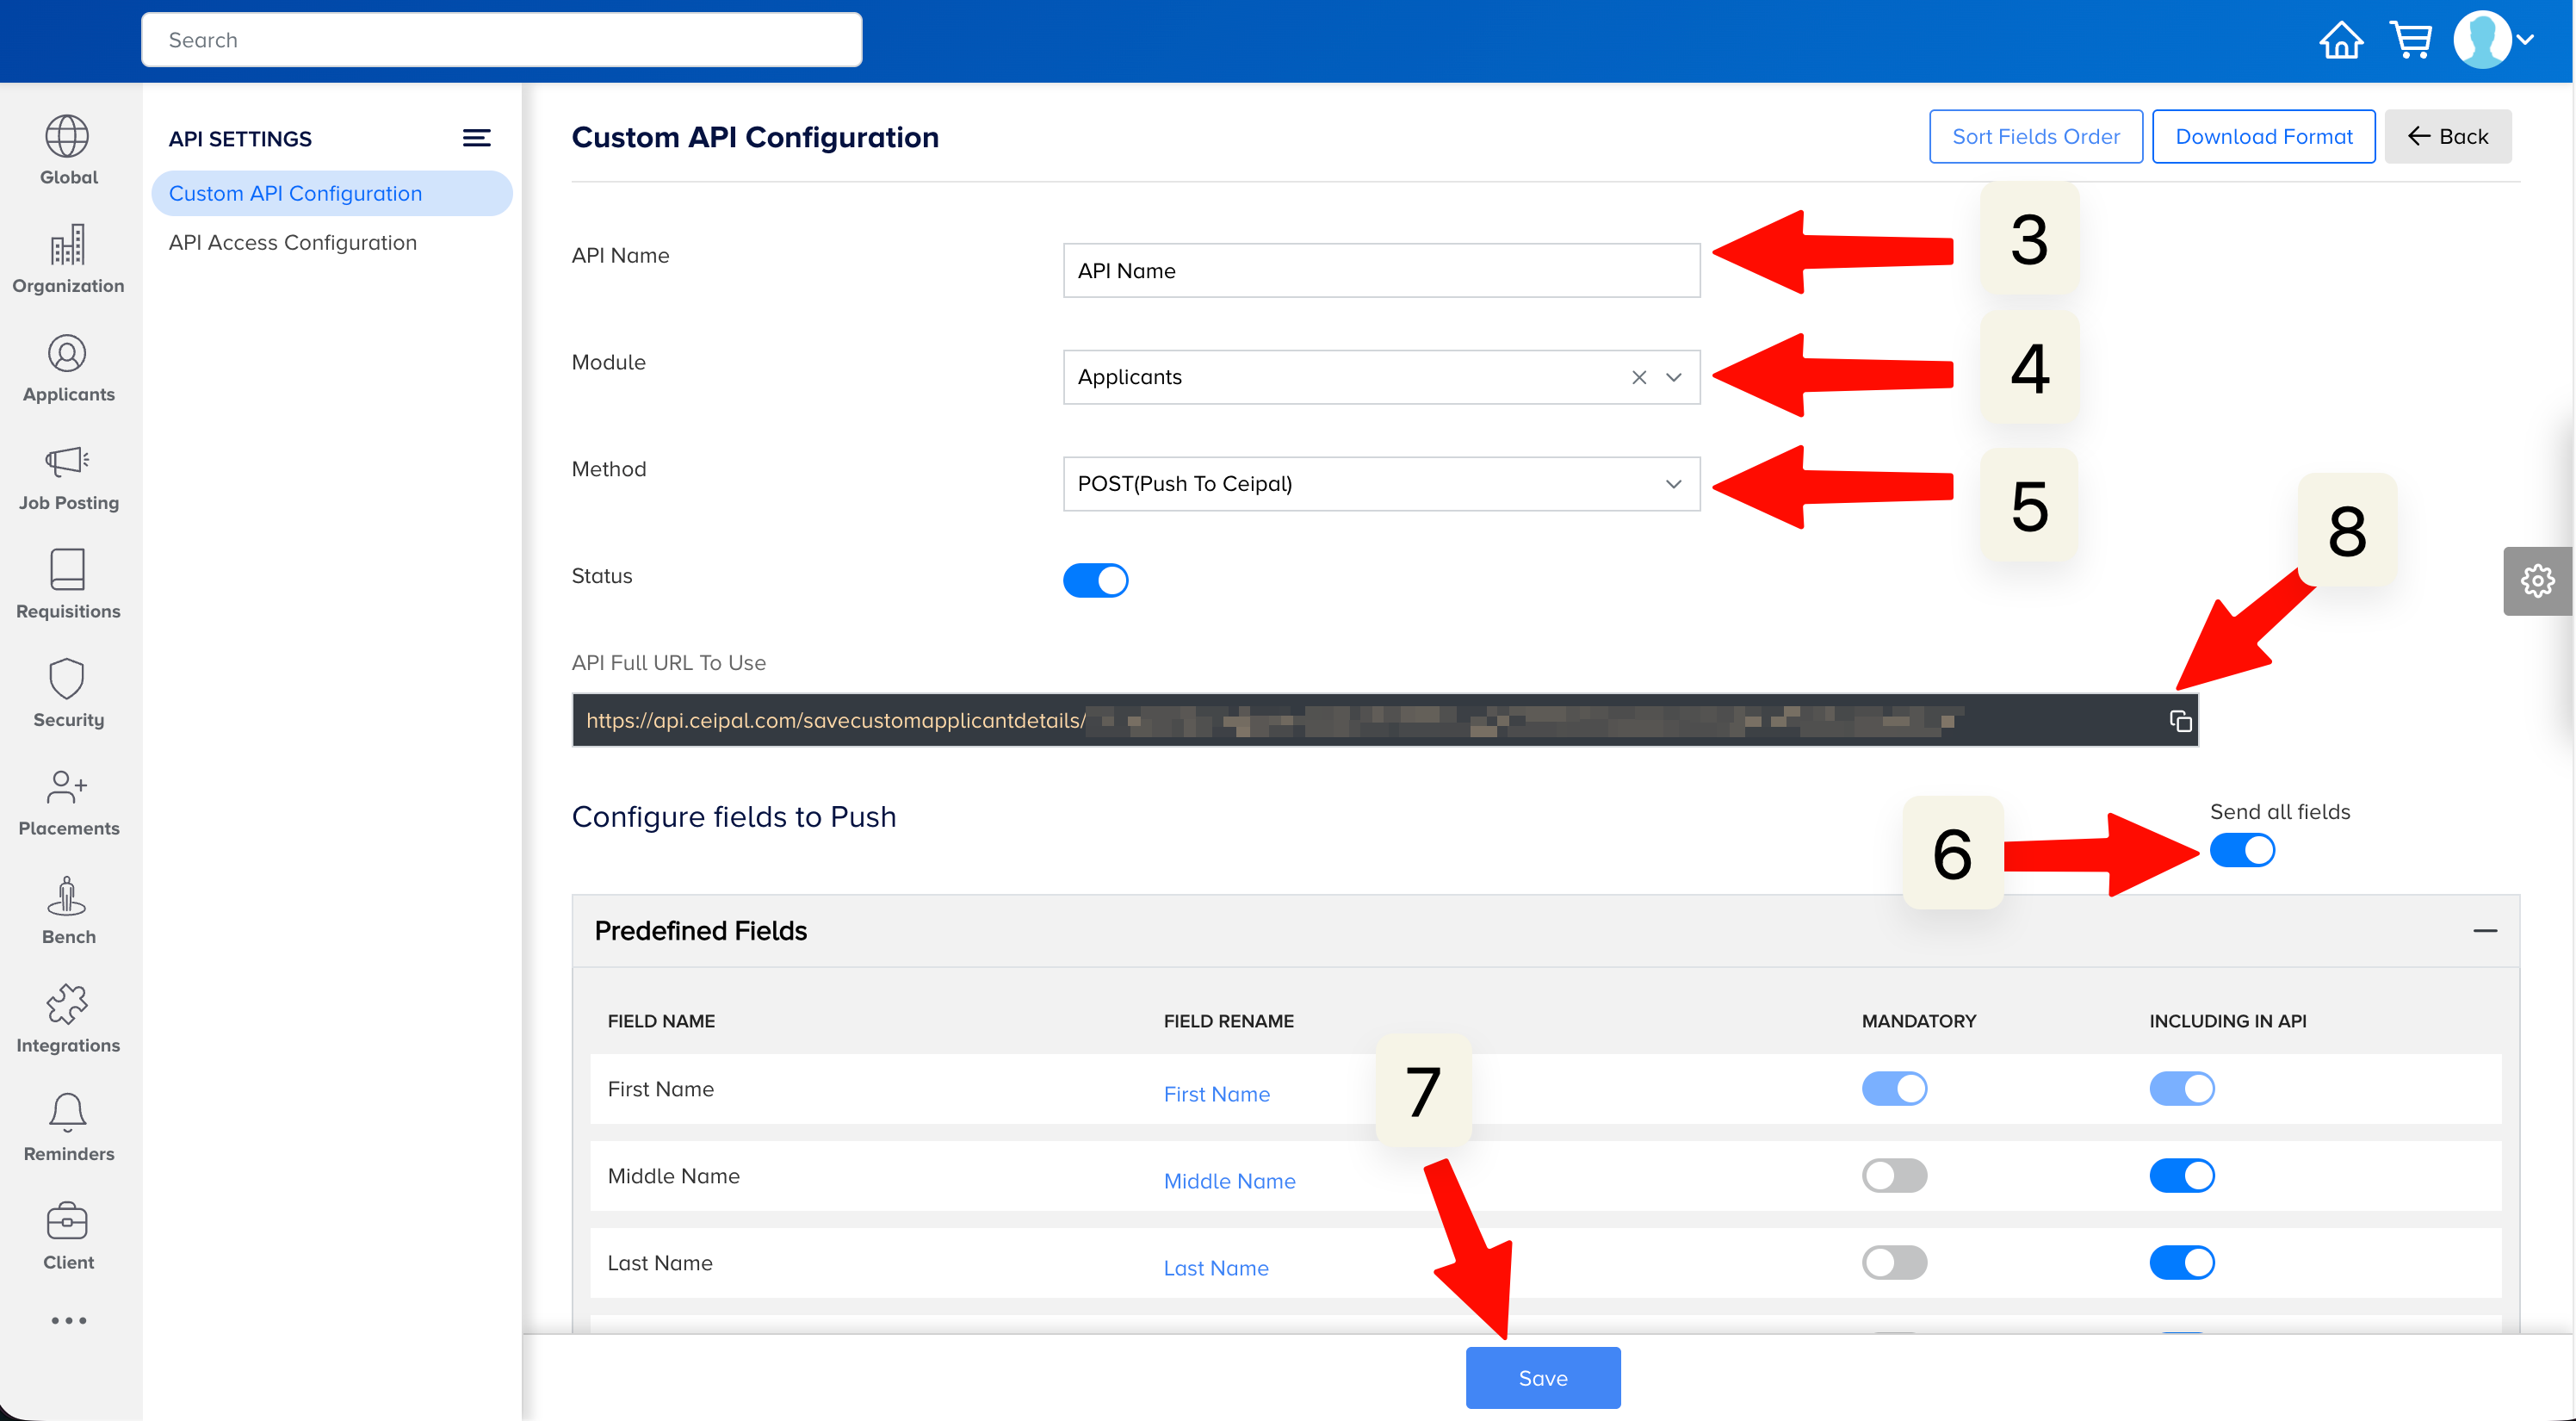Toggle the Status switch off
This screenshot has width=2576, height=1421.
[x=1095, y=580]
